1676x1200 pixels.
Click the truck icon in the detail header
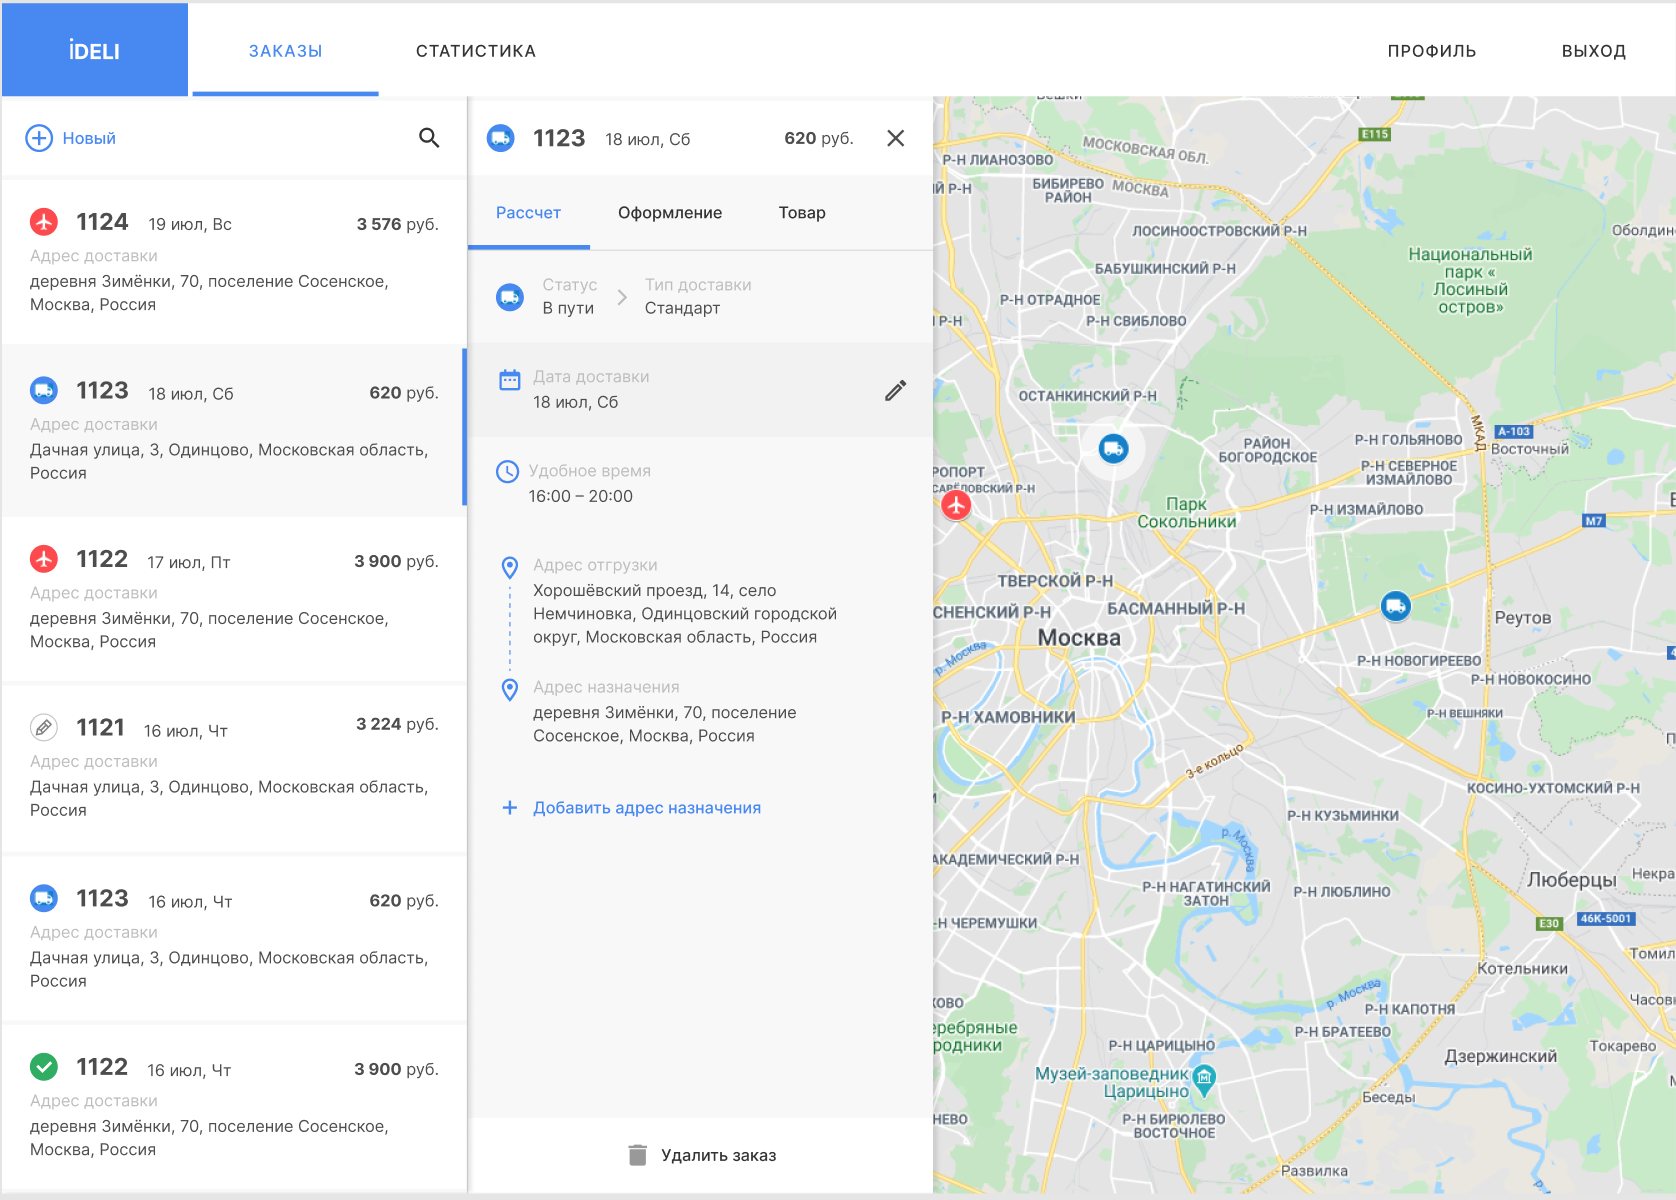click(501, 138)
